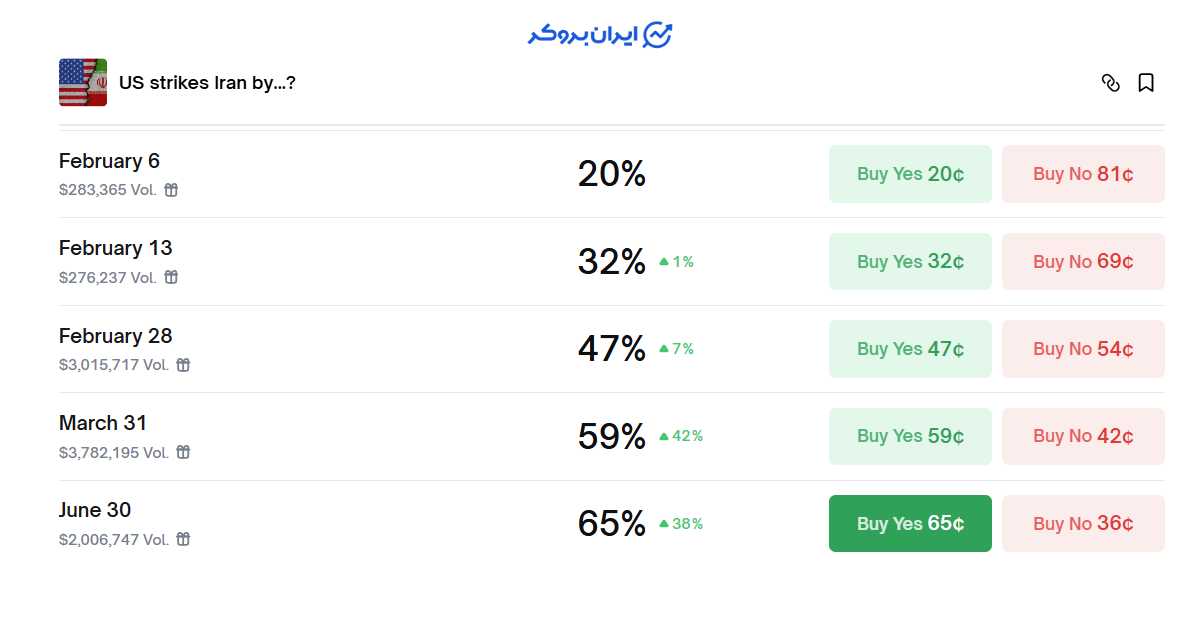Click the rewards gift icon for February 6
Image resolution: width=1200 pixels, height=628 pixels.
click(171, 190)
